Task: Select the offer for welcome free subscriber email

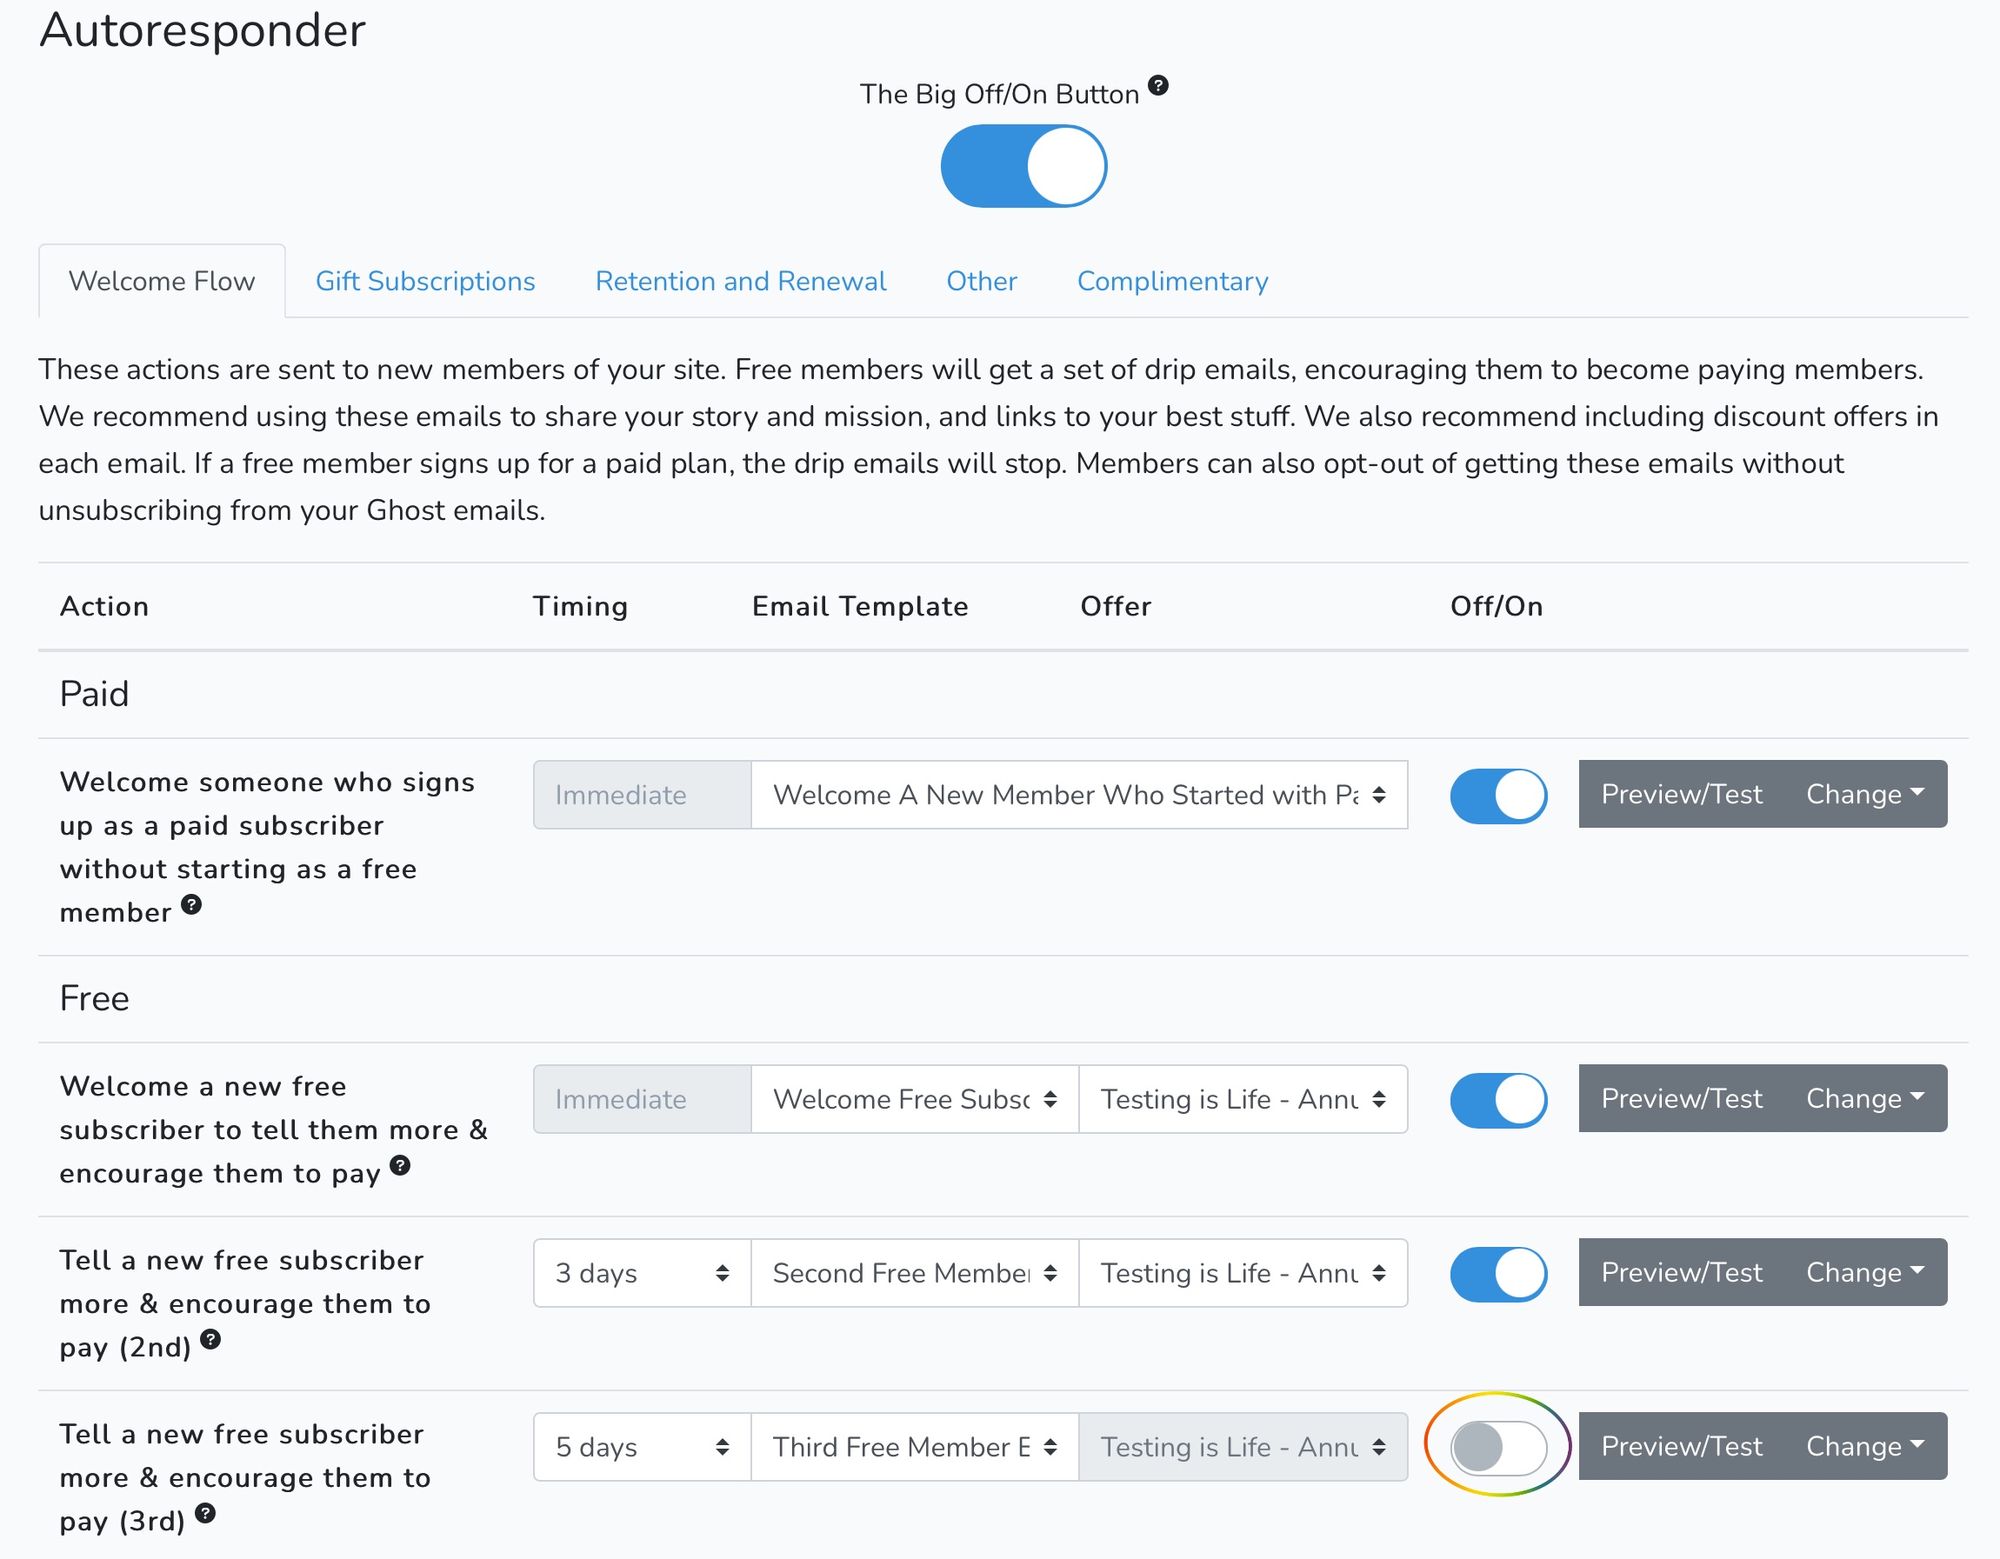Action: tap(1239, 1096)
